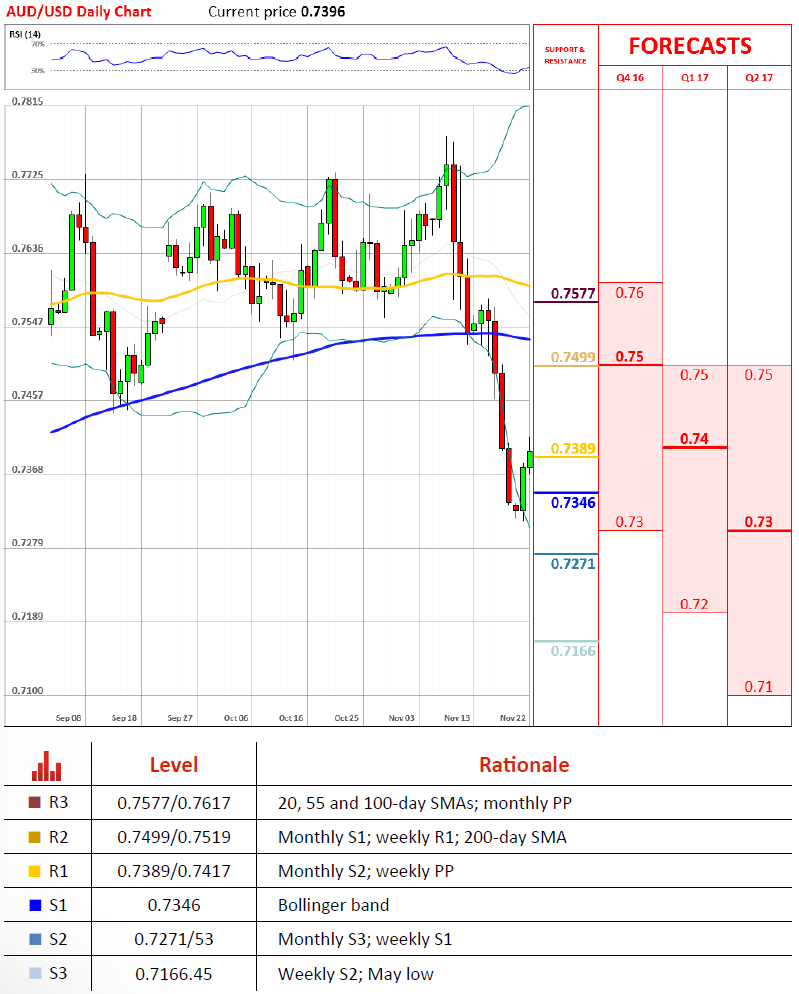Click the 'Weekly S2; May low' rationale

pyautogui.click(x=356, y=974)
